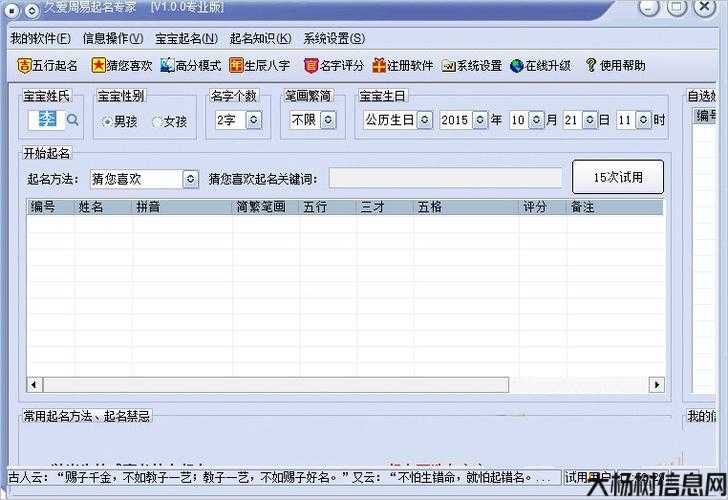Viewport: 728px width, 500px height.
Task: Open the 我的软件(F) menu
Action: click(40, 39)
